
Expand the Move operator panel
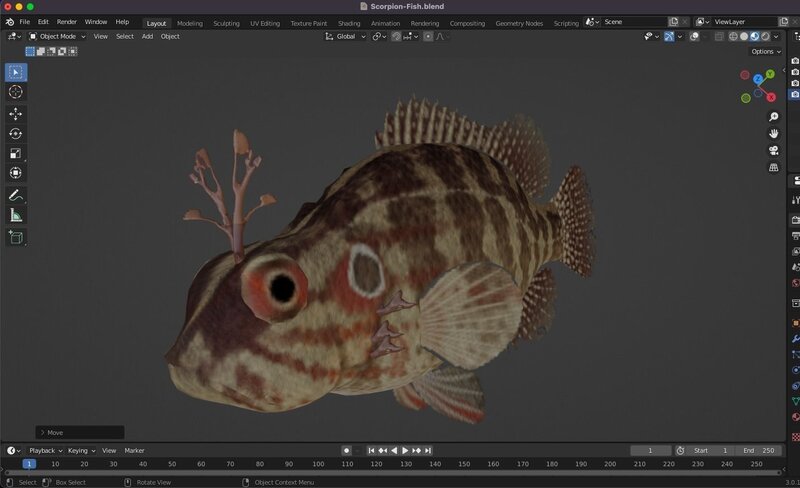(x=41, y=433)
